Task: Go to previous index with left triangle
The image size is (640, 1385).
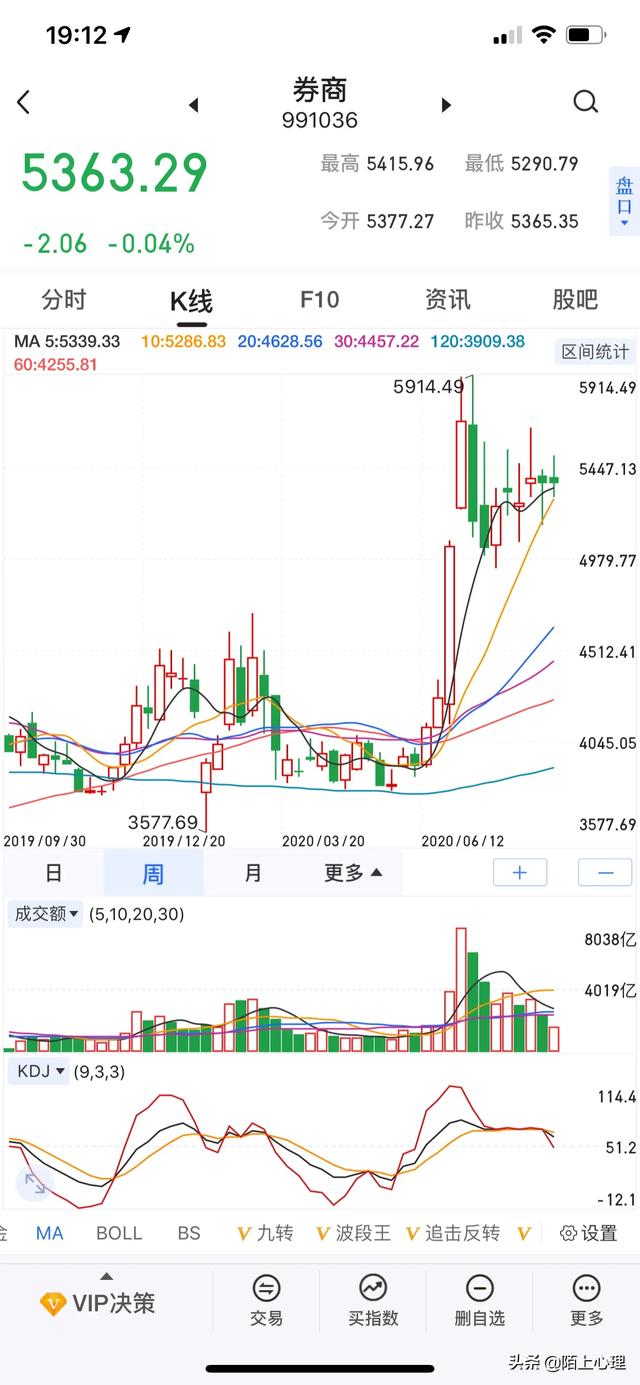Action: tap(194, 105)
